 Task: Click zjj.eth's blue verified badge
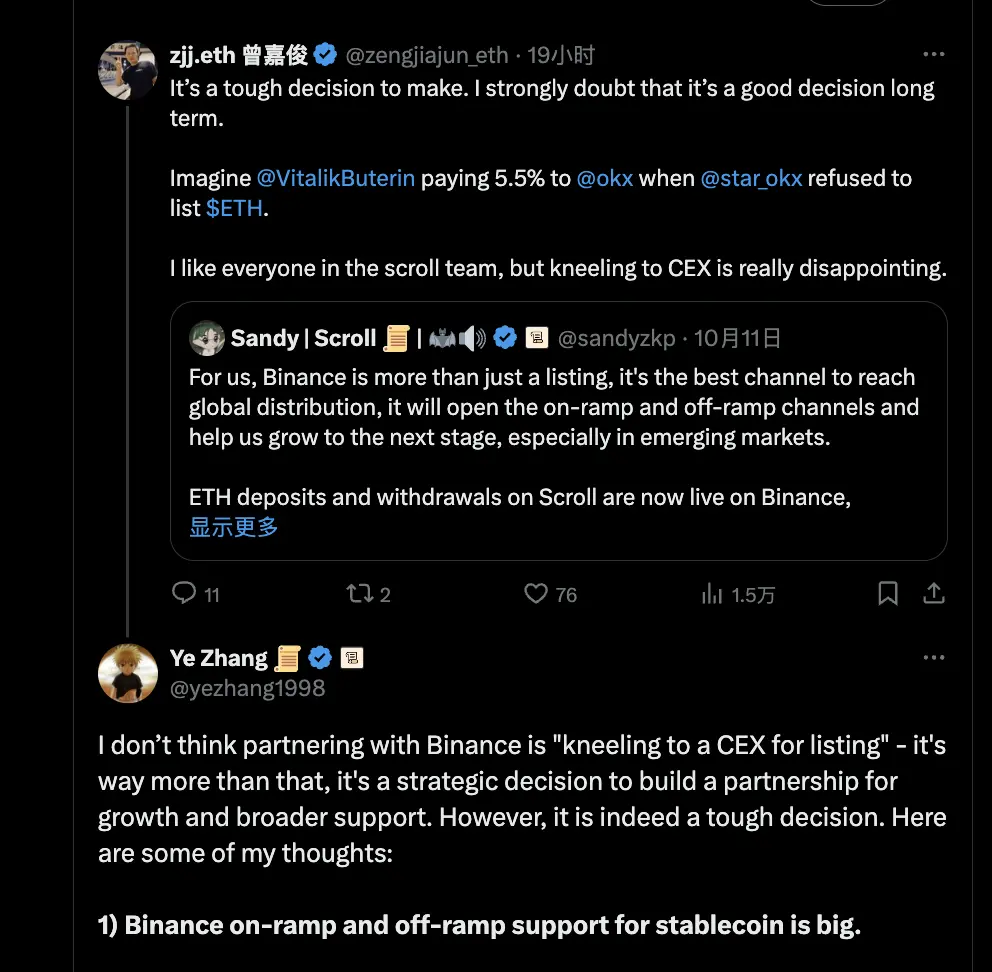(326, 55)
